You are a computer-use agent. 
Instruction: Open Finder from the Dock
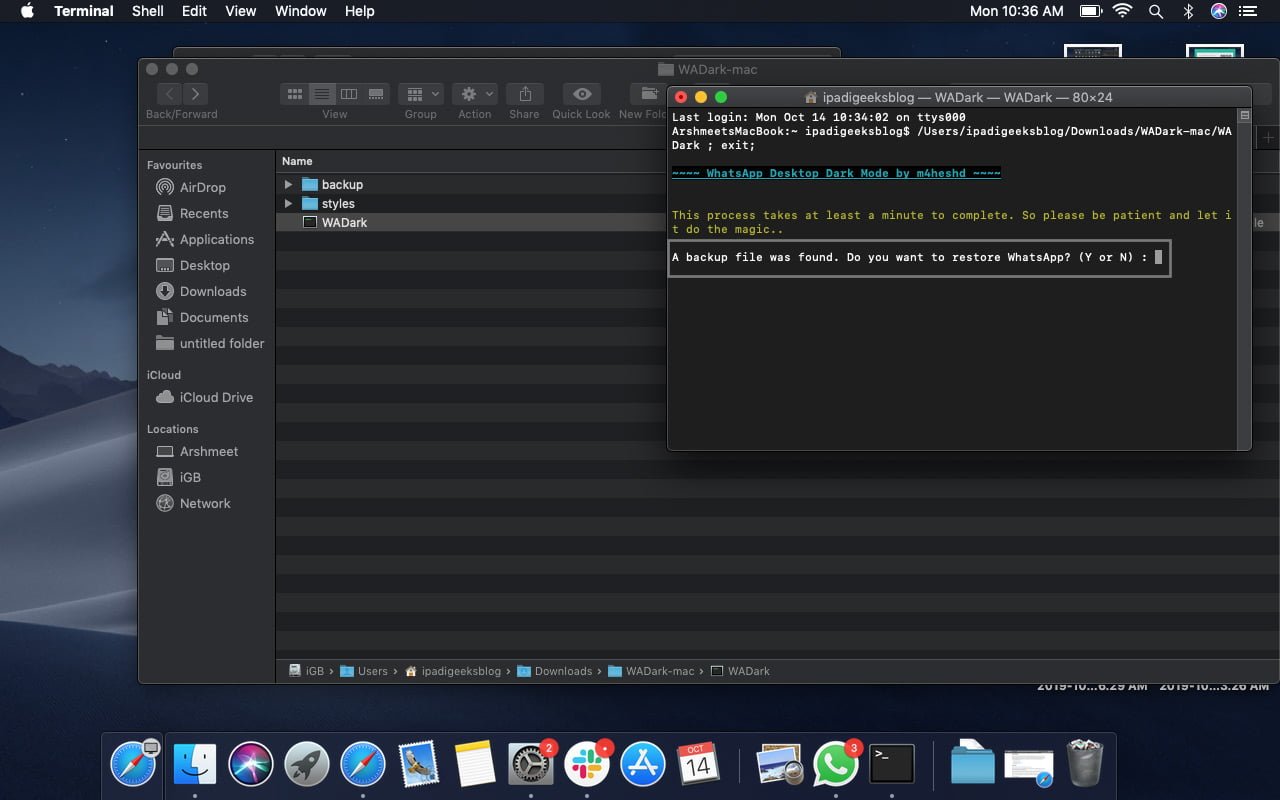195,765
